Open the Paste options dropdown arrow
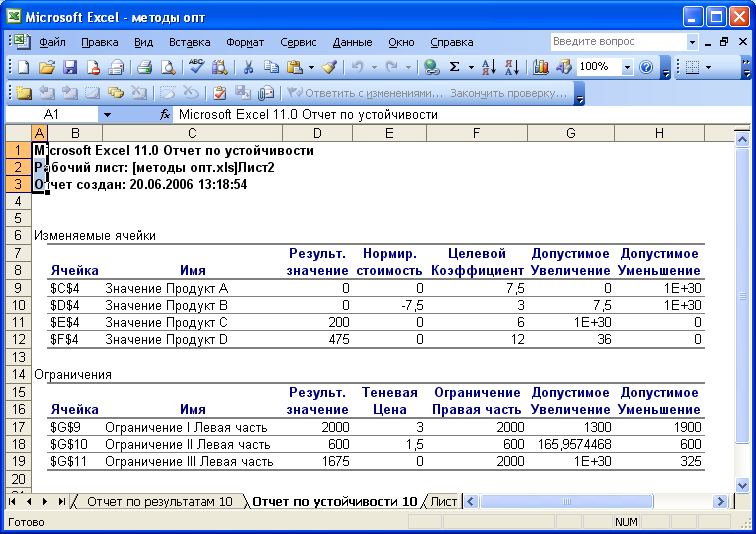The height and width of the screenshot is (534, 756). point(311,67)
